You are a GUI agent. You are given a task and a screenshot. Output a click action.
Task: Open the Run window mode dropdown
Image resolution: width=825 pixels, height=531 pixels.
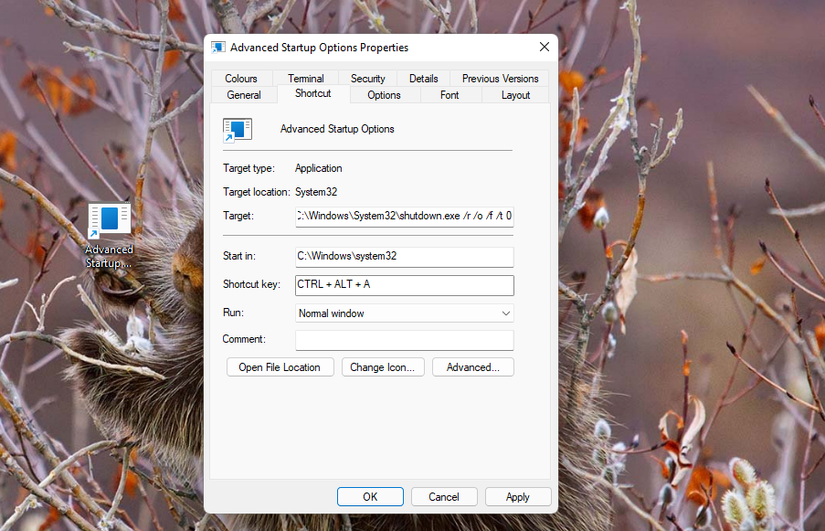pos(404,313)
